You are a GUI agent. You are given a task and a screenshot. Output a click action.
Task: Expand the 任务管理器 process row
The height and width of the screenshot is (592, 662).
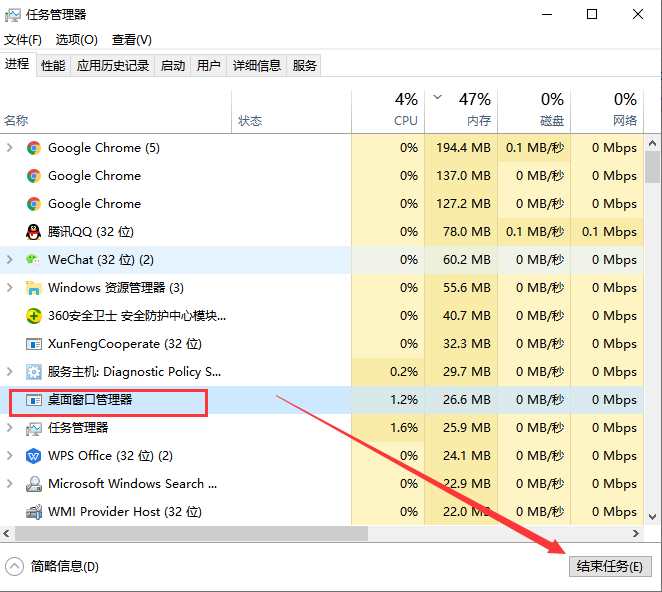10,427
